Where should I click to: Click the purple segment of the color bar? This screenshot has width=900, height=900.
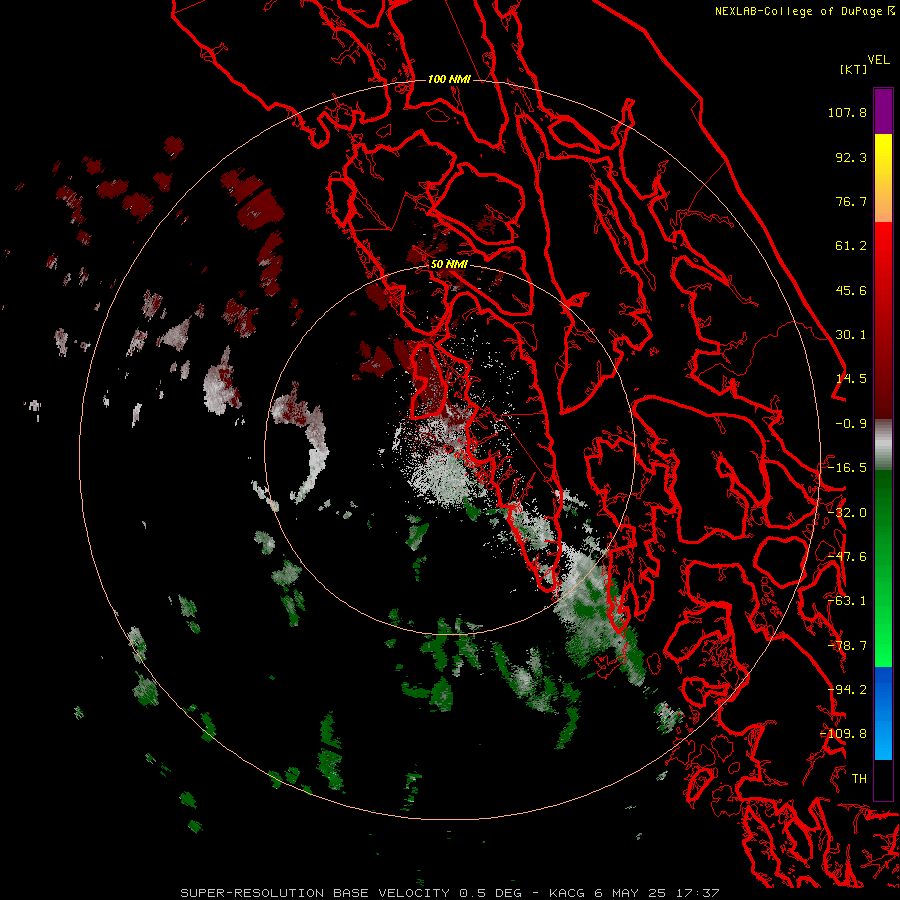(x=883, y=111)
